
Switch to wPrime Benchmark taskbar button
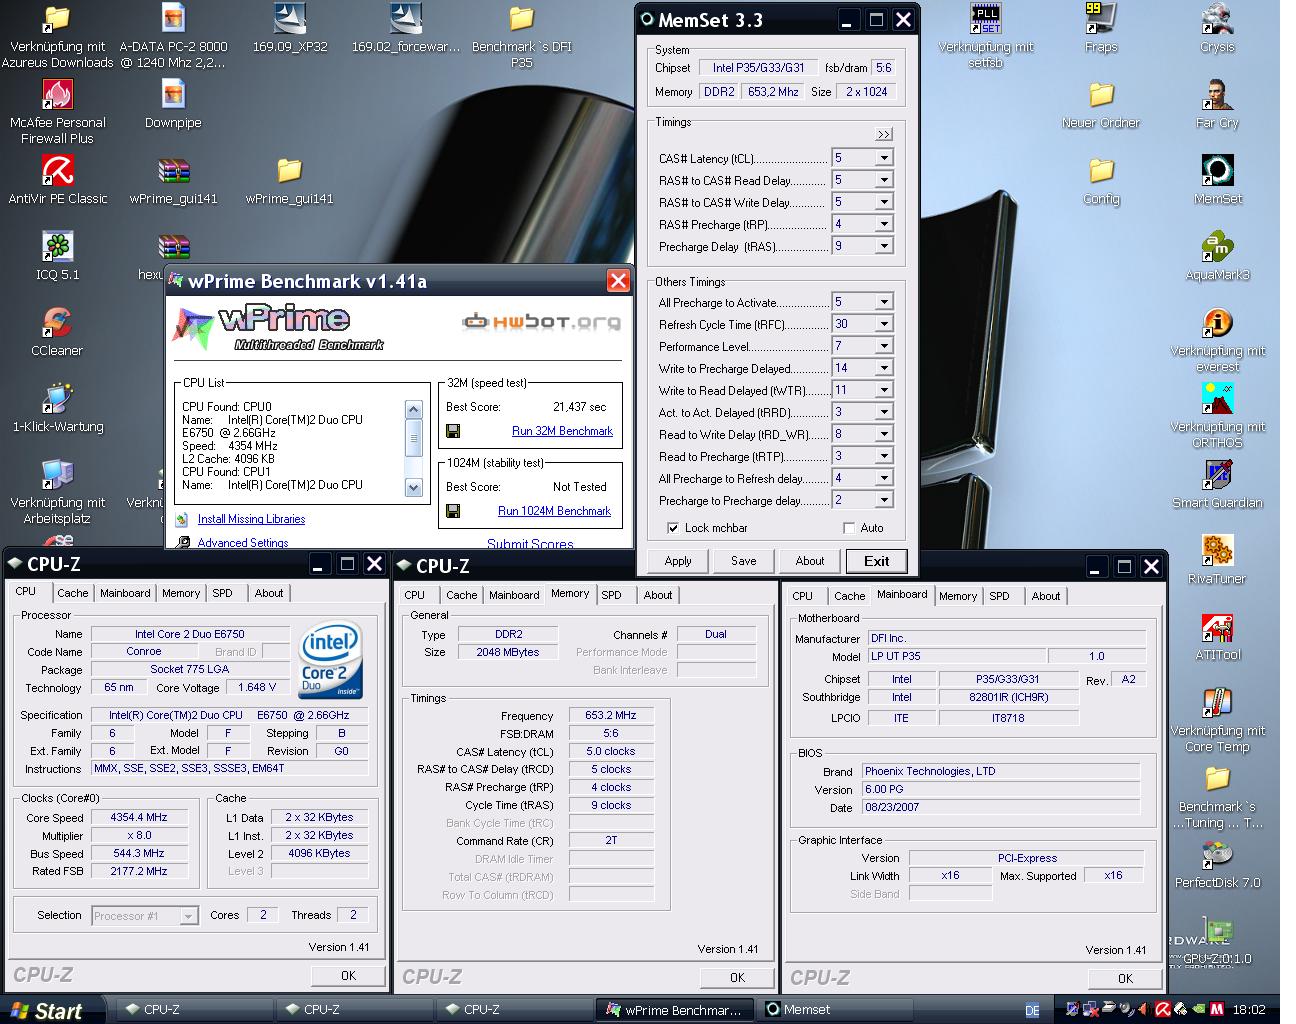(x=674, y=1010)
